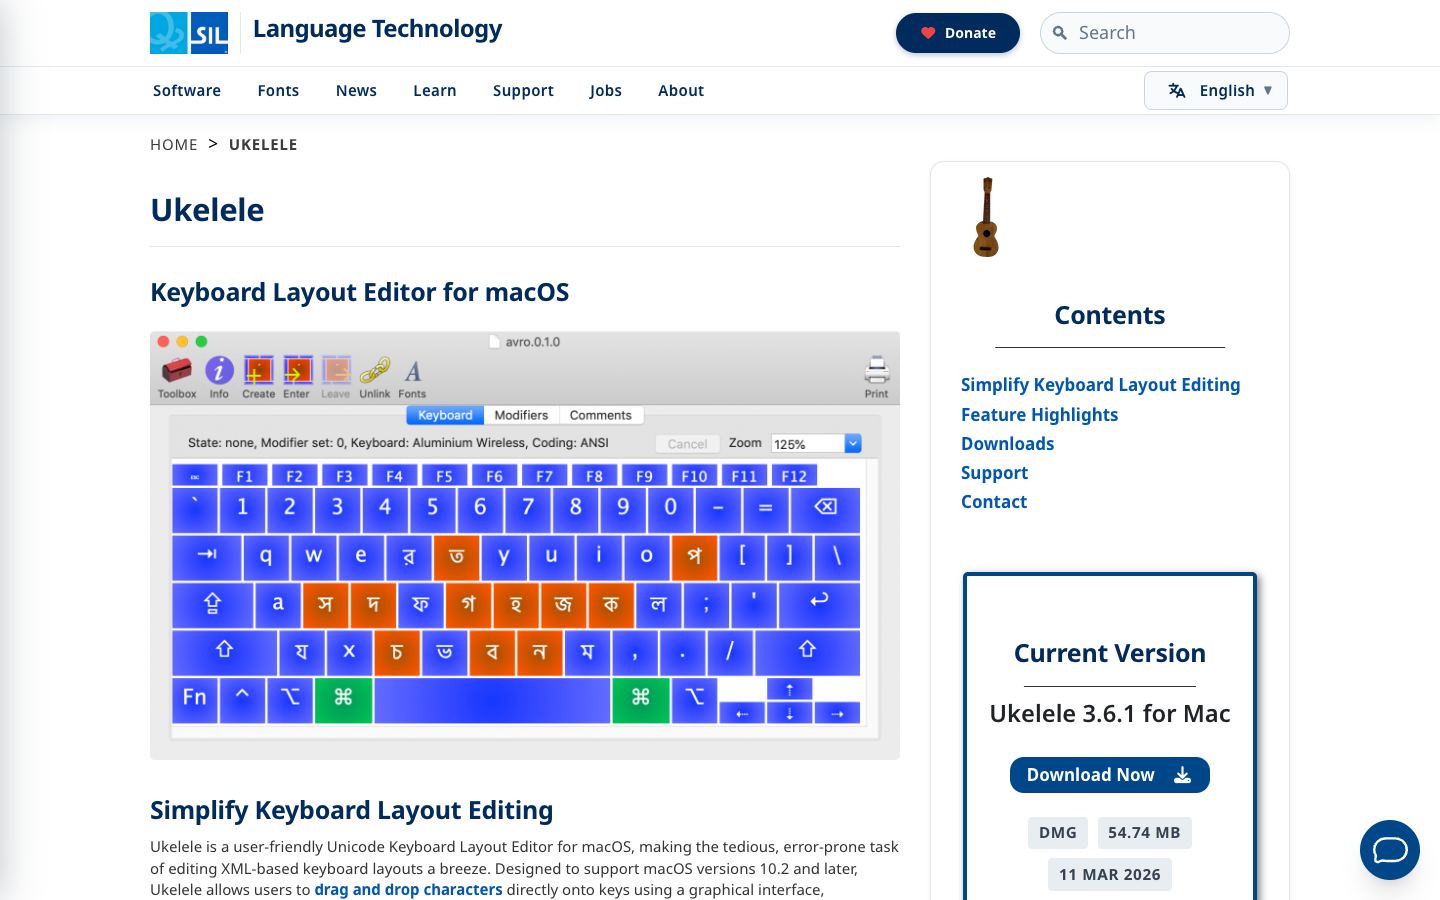Select Support in the top navigation bar
This screenshot has width=1440, height=900.
click(x=523, y=91)
